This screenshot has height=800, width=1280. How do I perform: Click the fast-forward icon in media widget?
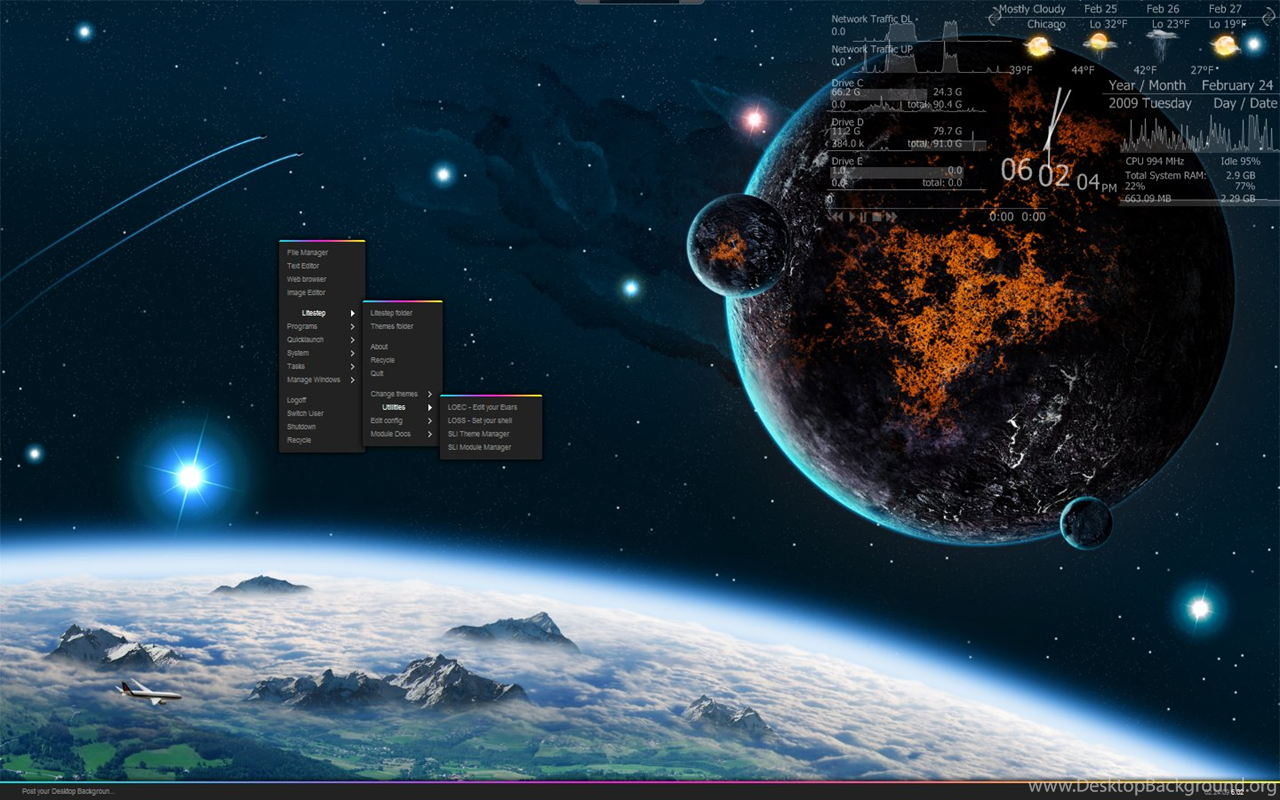click(890, 216)
